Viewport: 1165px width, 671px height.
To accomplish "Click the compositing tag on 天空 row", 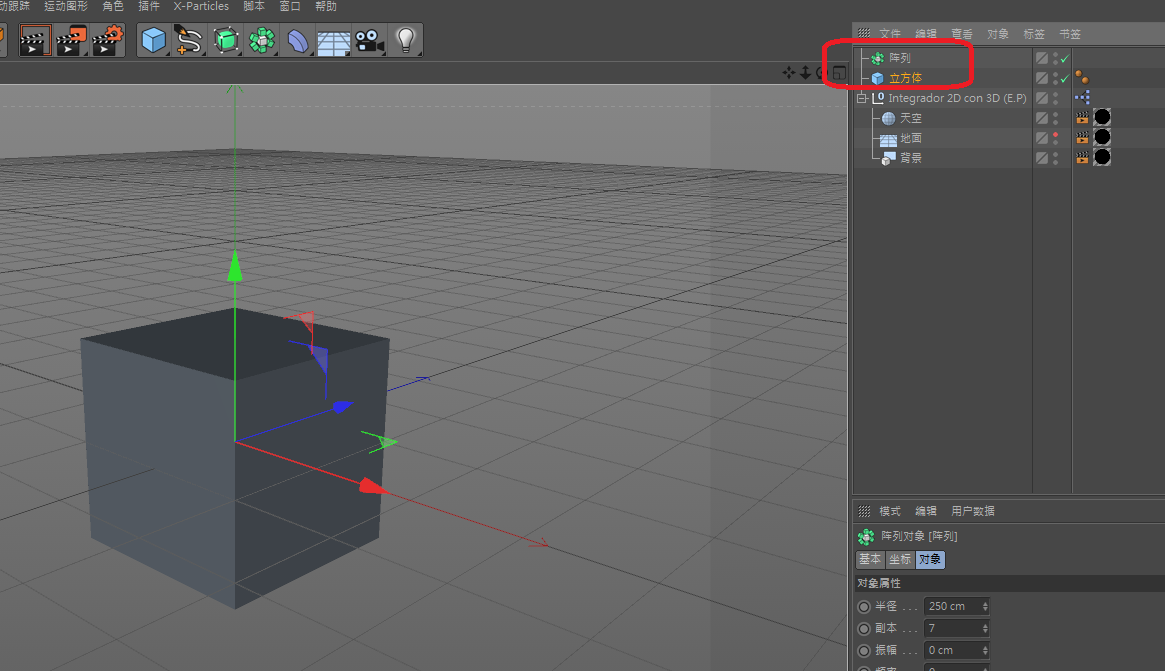I will 1083,117.
